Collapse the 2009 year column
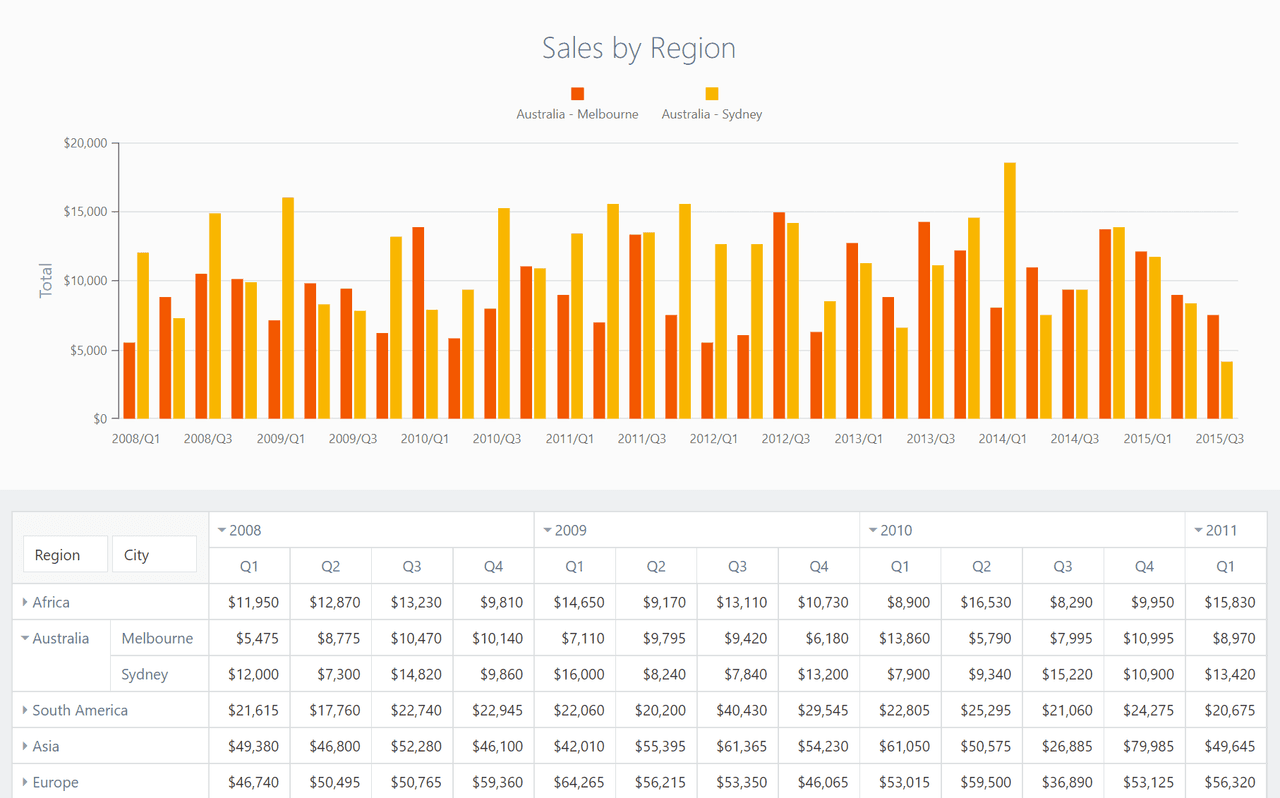This screenshot has height=798, width=1280. point(547,530)
